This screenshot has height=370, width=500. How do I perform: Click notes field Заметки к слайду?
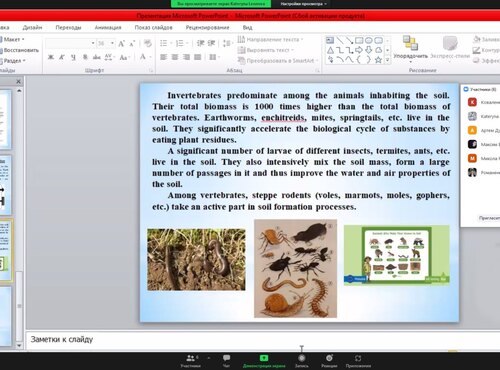tap(263, 340)
